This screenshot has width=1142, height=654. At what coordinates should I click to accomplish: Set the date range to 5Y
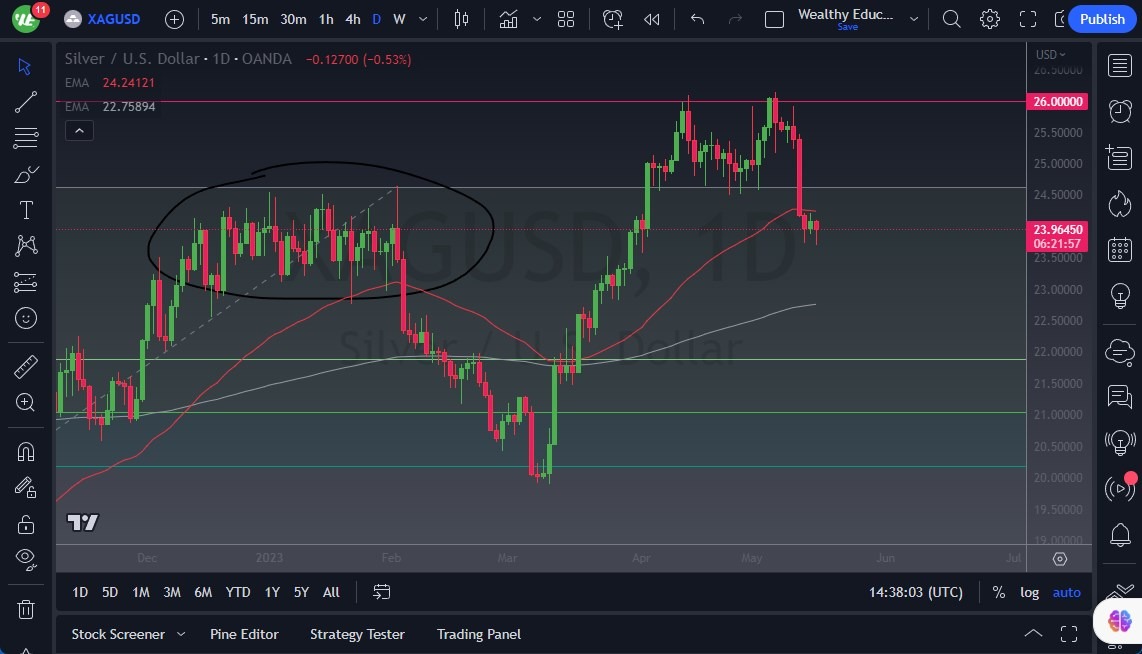pyautogui.click(x=301, y=592)
